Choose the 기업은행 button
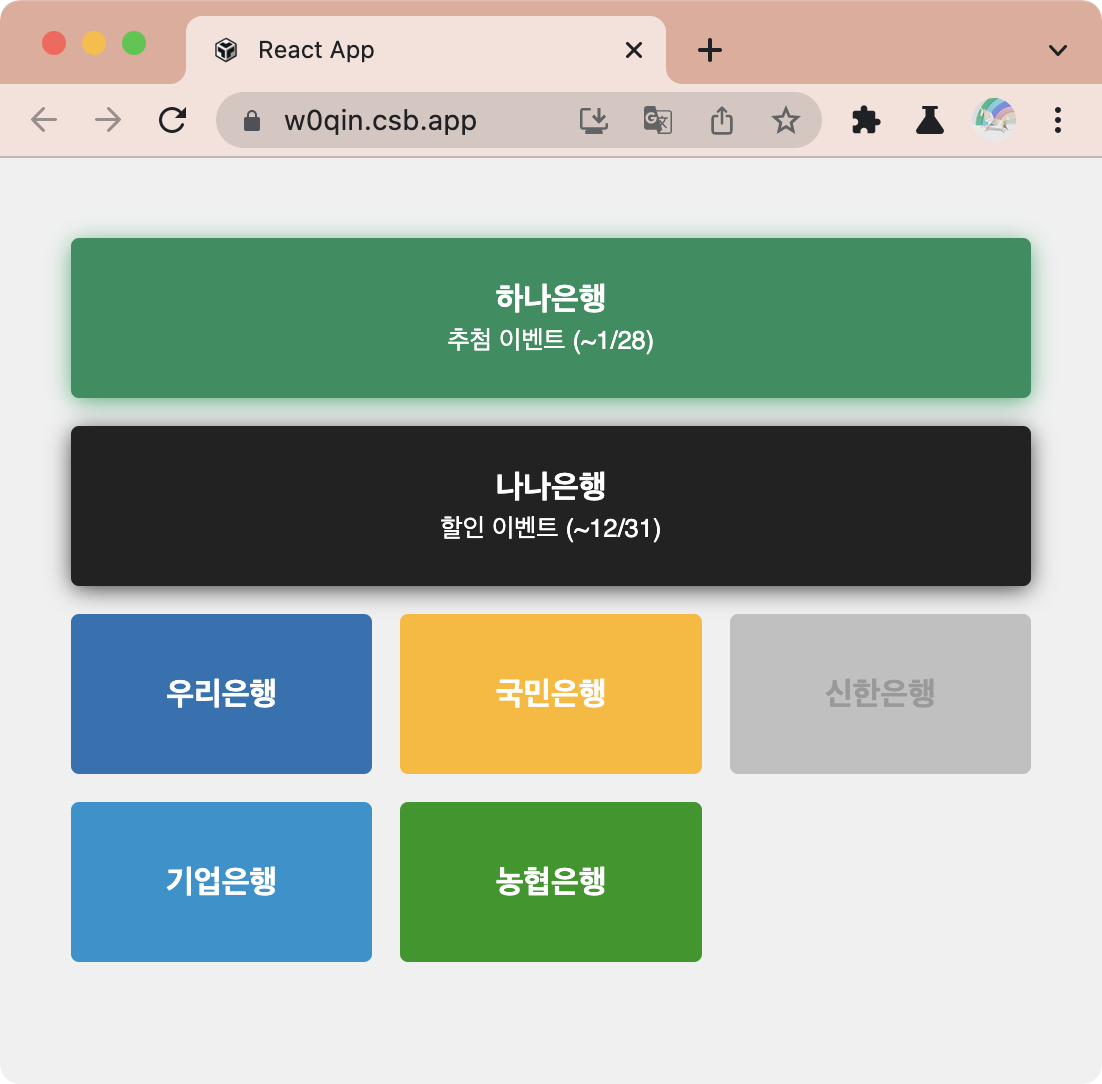 point(221,882)
